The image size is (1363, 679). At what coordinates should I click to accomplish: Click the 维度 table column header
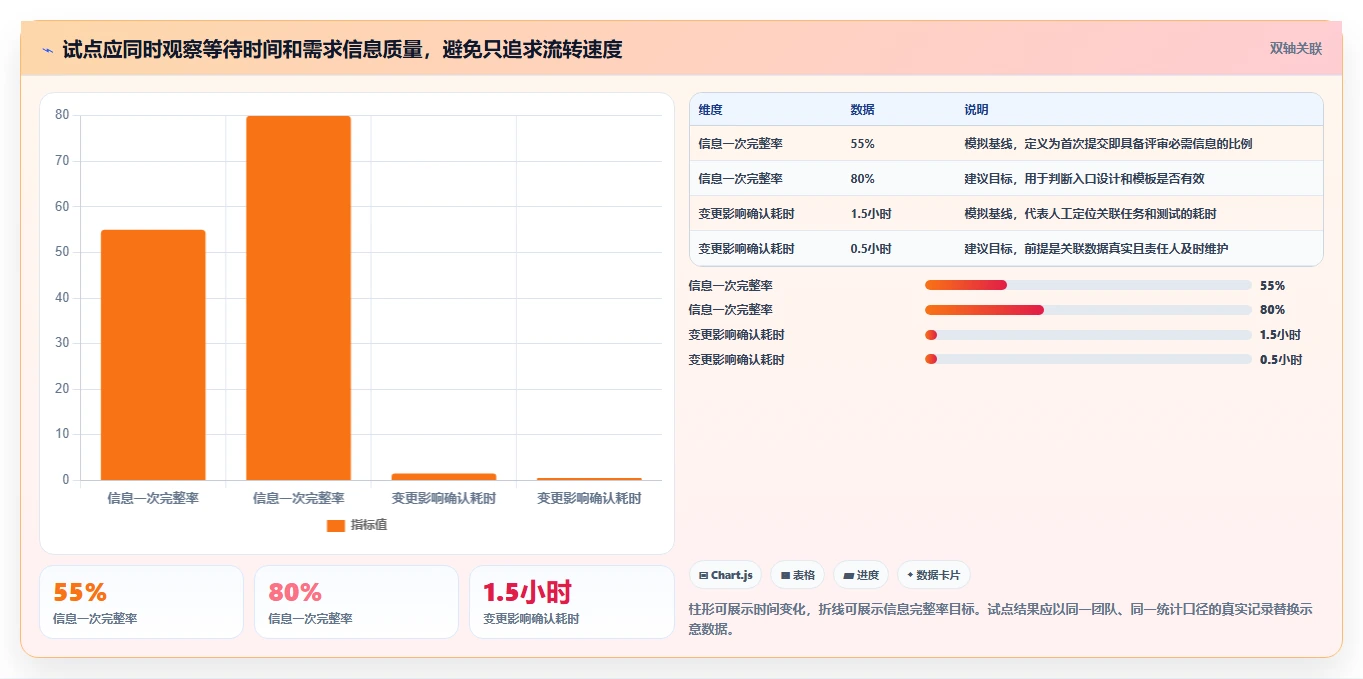click(710, 110)
